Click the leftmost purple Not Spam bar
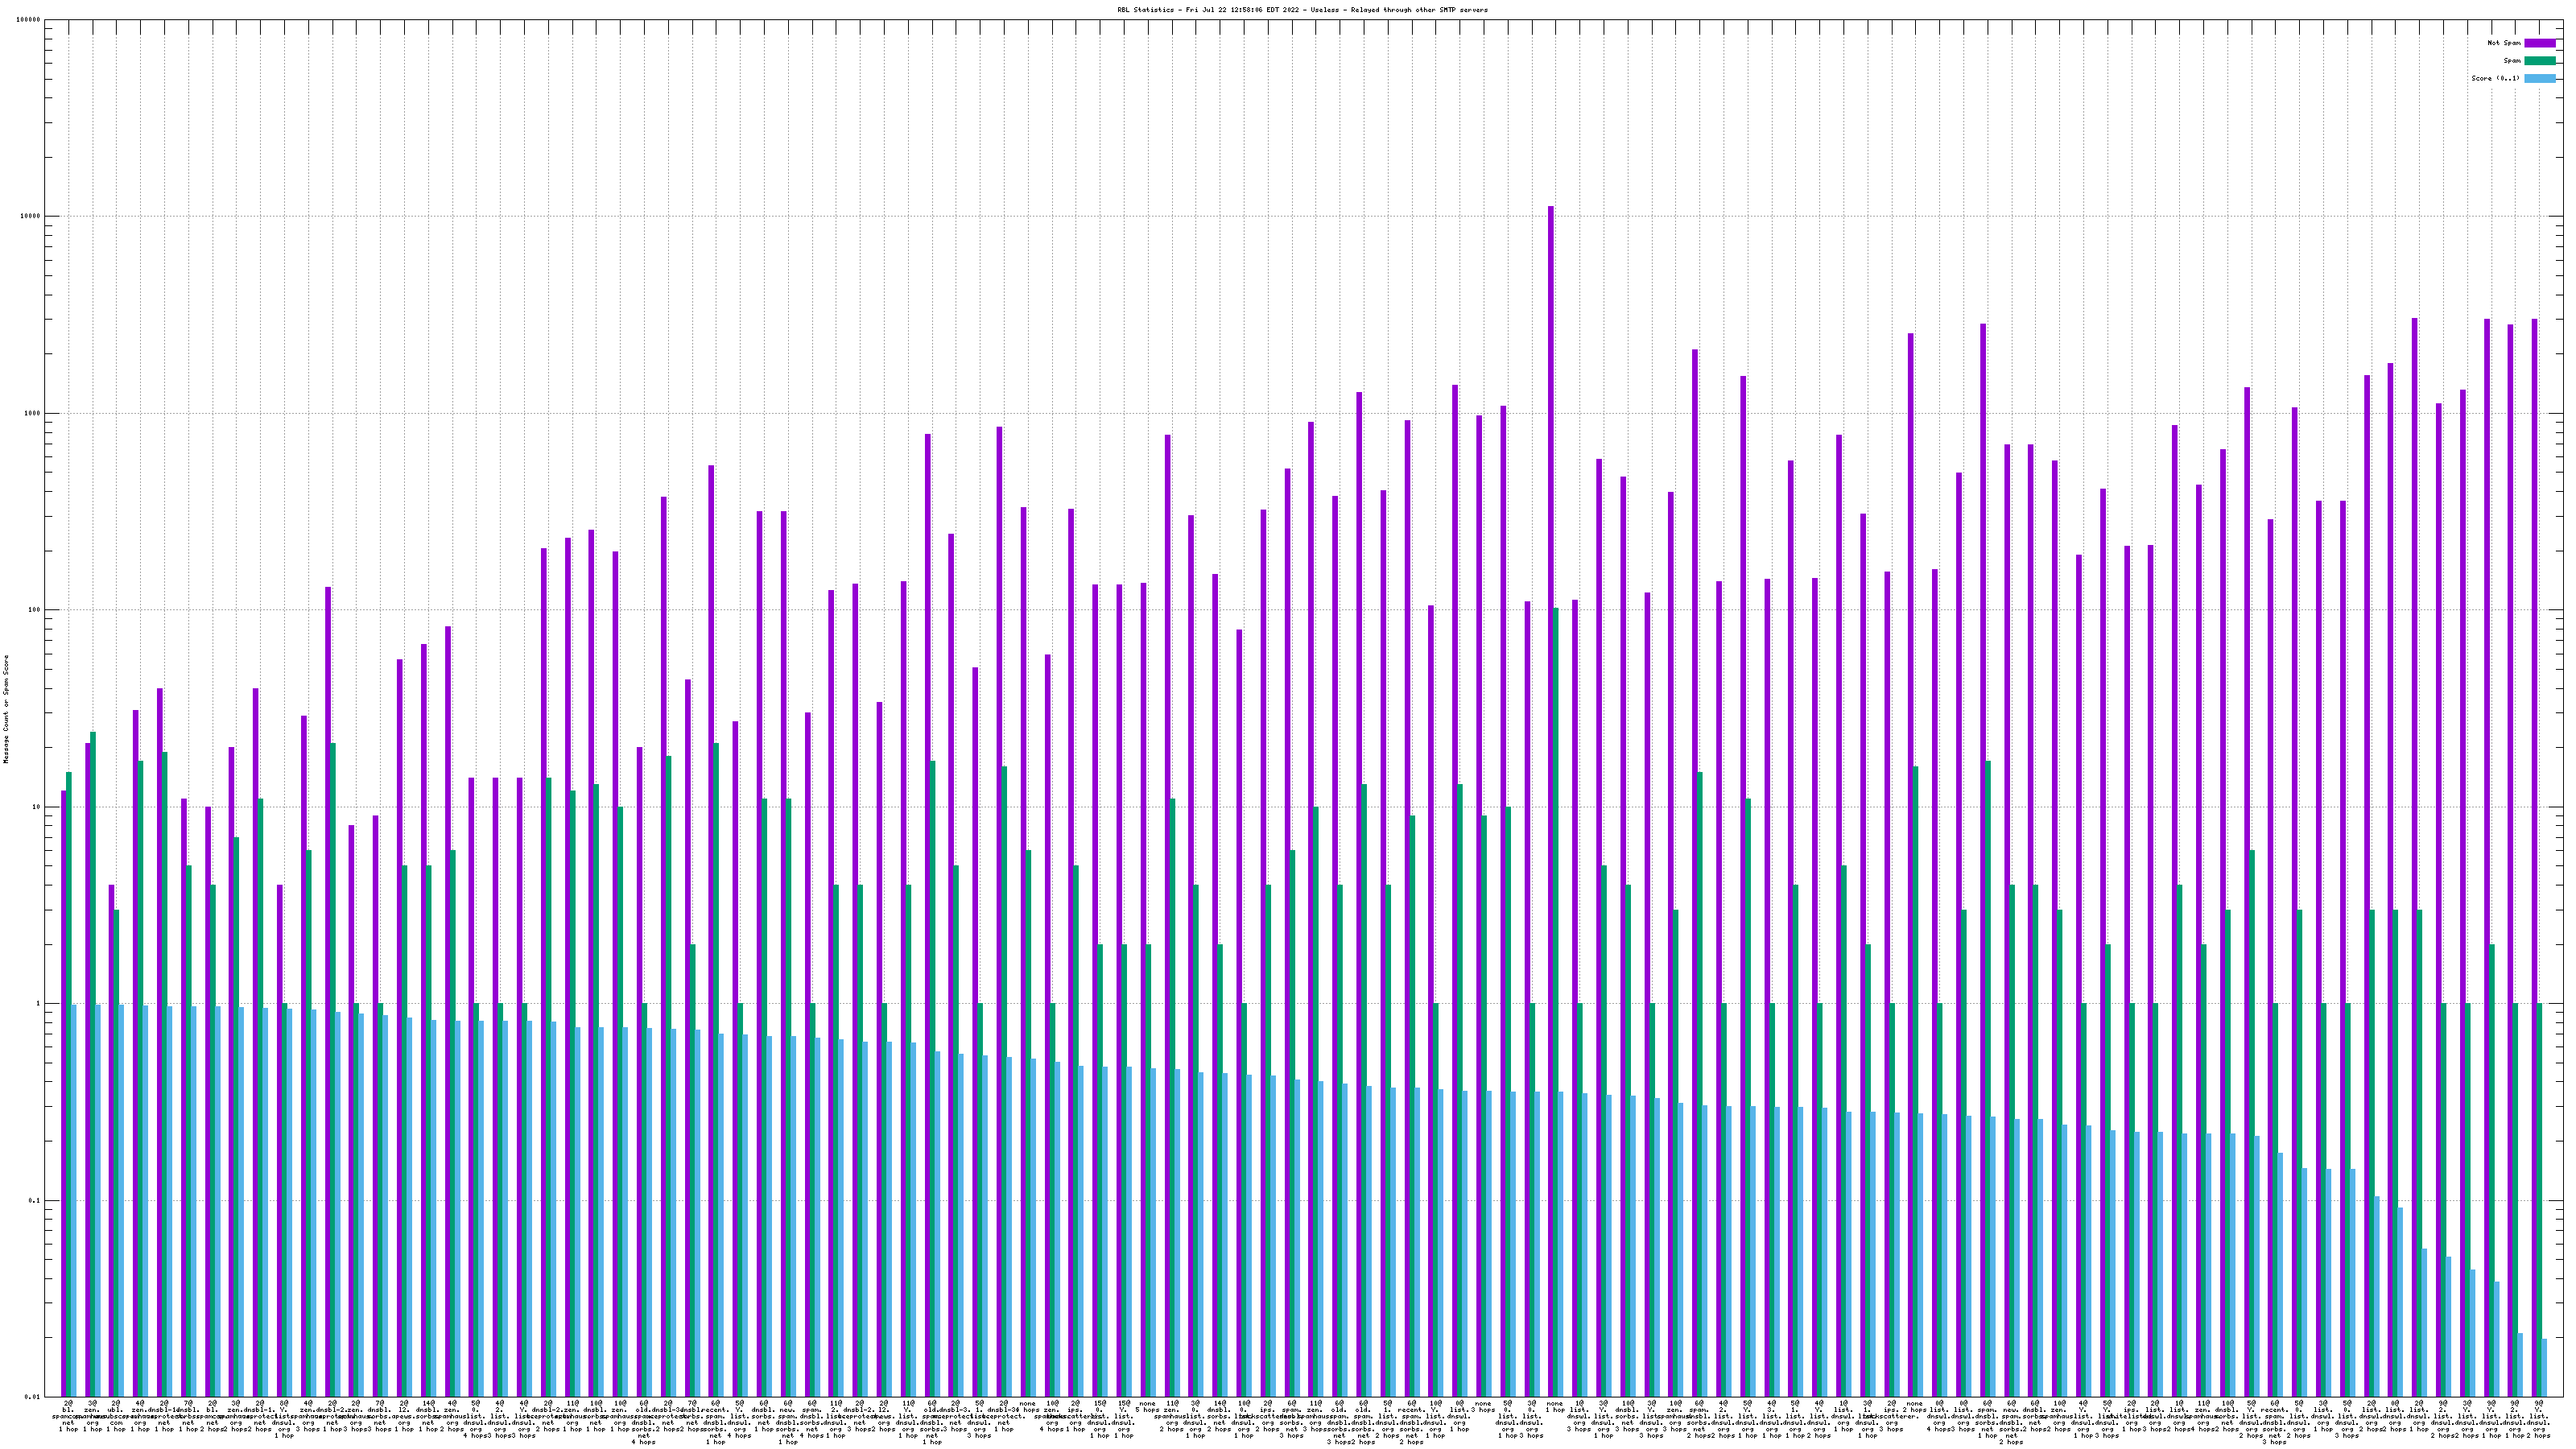The height and width of the screenshot is (1449, 2576). [64, 1094]
